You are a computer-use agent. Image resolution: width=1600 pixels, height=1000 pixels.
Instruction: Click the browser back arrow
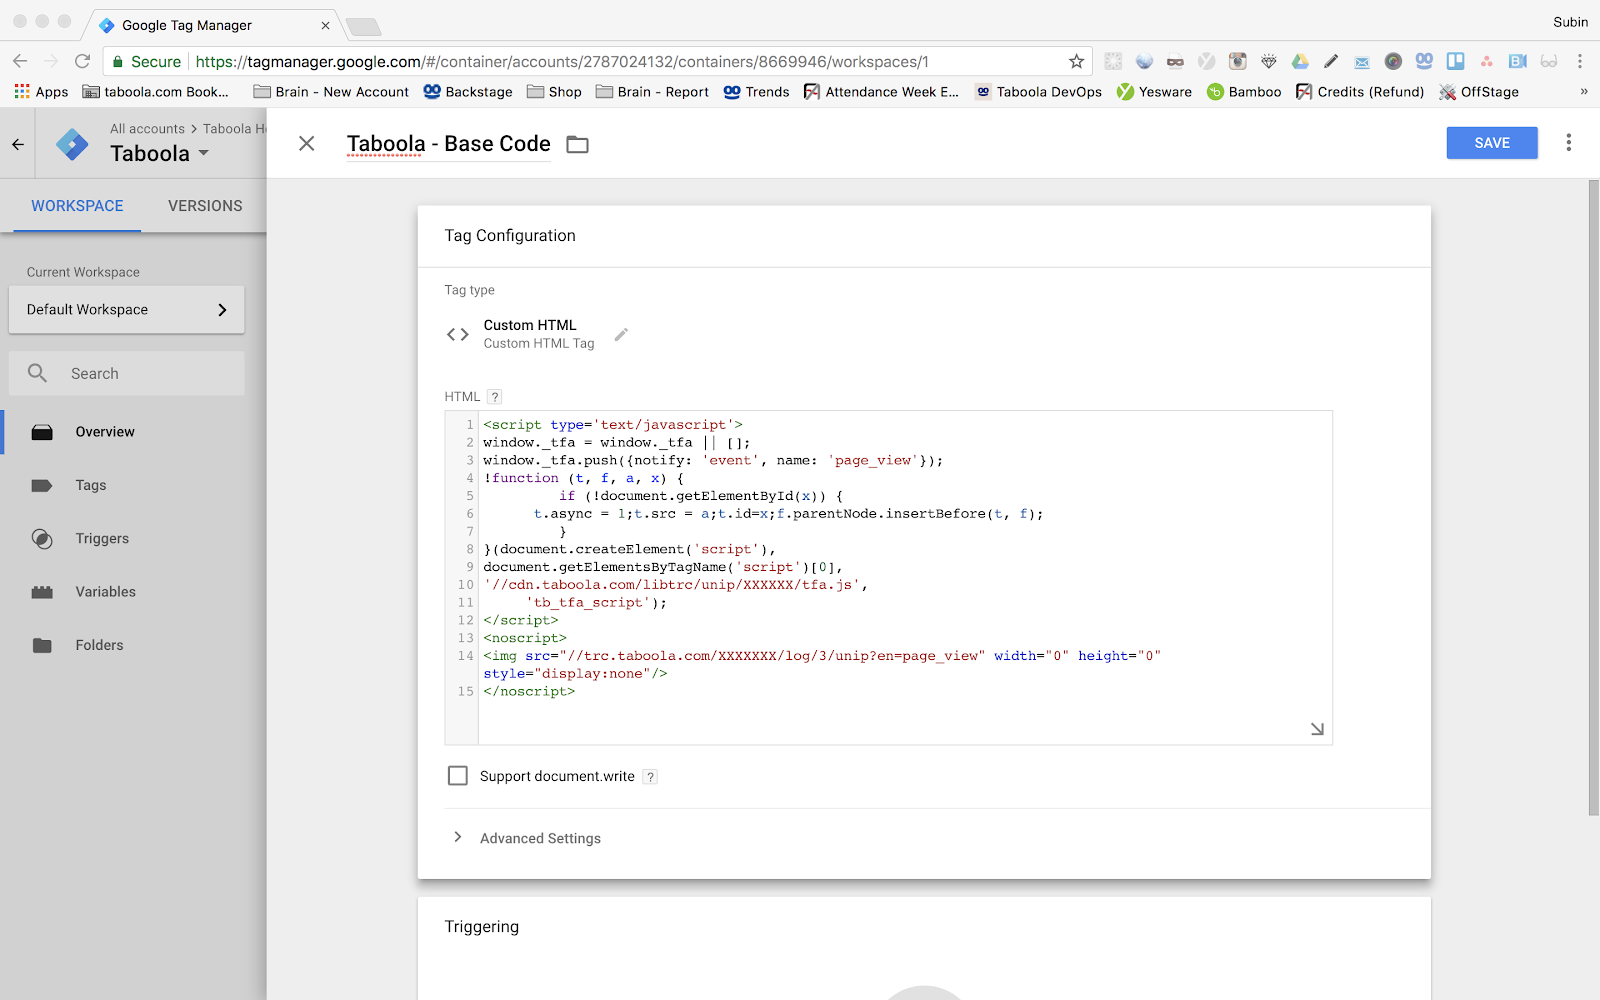[x=20, y=62]
